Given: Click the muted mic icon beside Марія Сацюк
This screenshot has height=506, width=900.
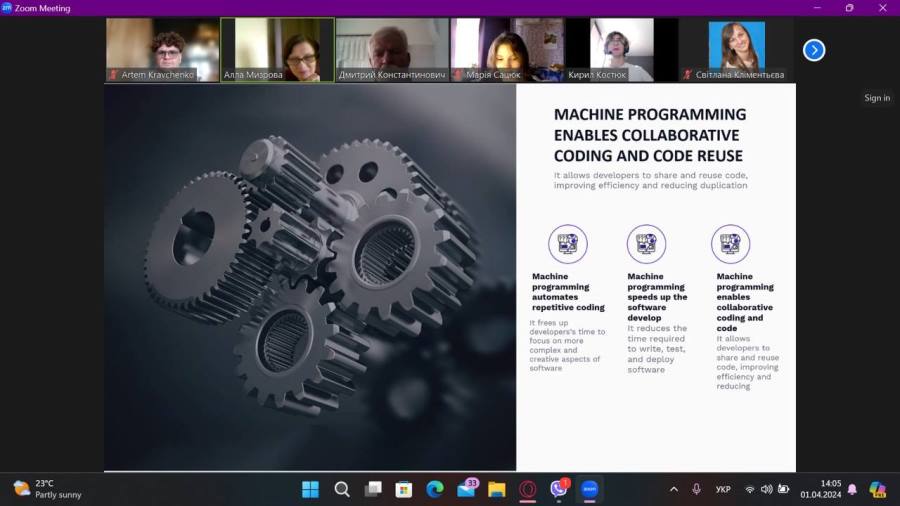Looking at the screenshot, I should 459,75.
